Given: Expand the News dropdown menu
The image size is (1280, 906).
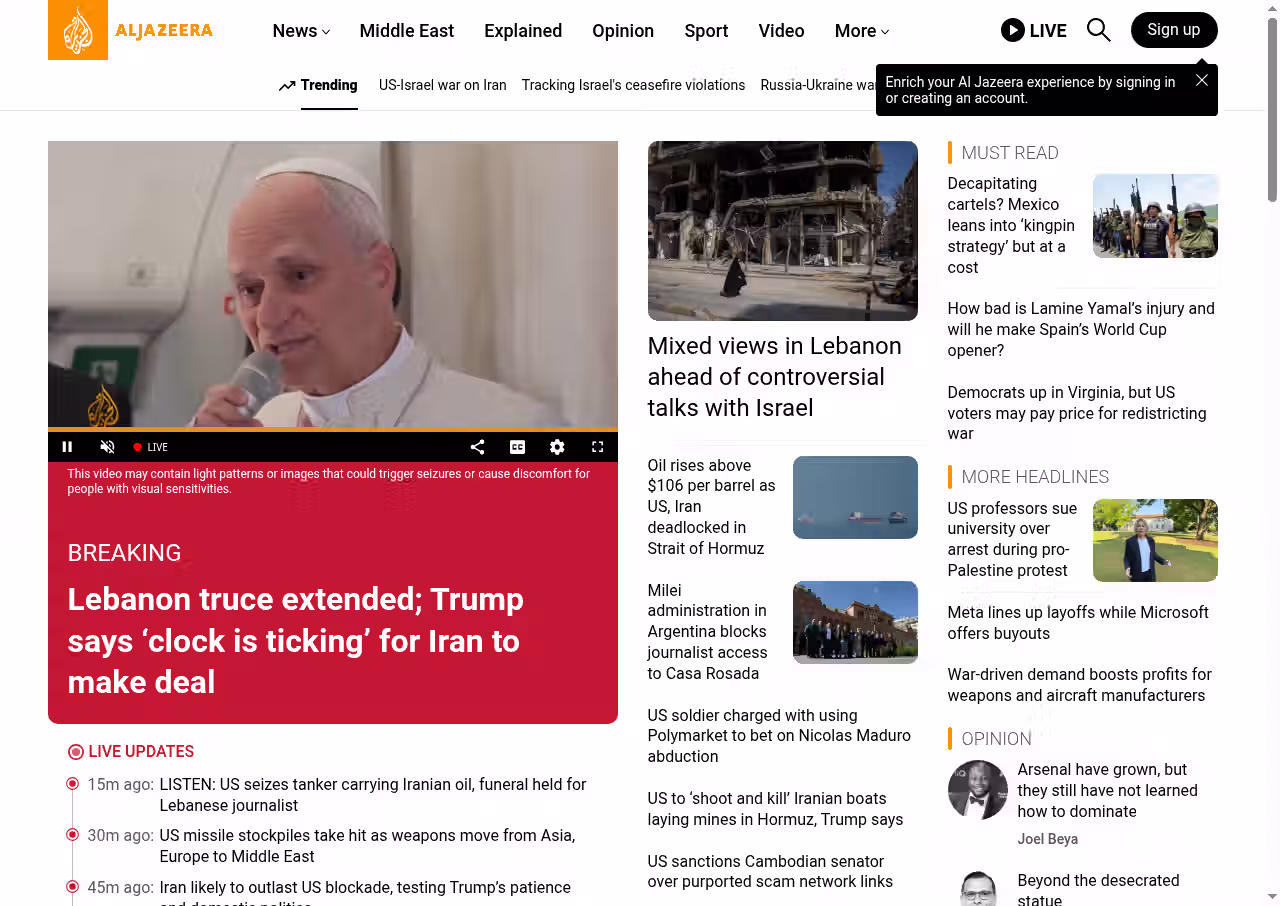Looking at the screenshot, I should click(301, 31).
